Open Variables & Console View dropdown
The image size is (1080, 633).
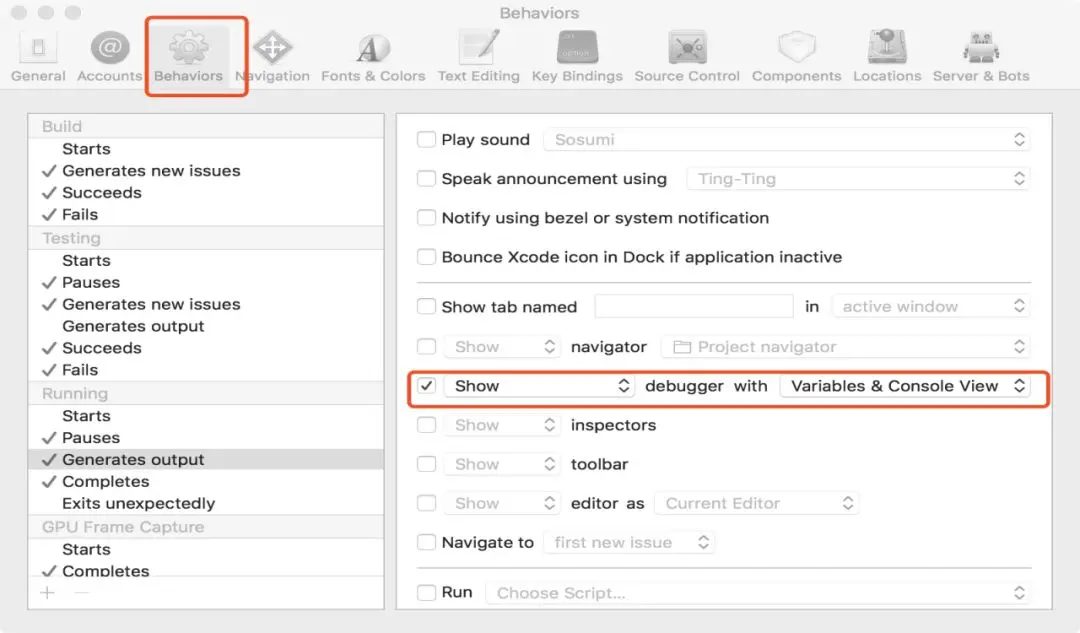tap(905, 386)
